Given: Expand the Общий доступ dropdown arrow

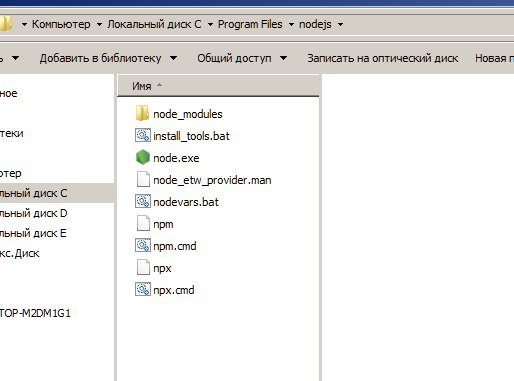Looking at the screenshot, I should point(283,58).
